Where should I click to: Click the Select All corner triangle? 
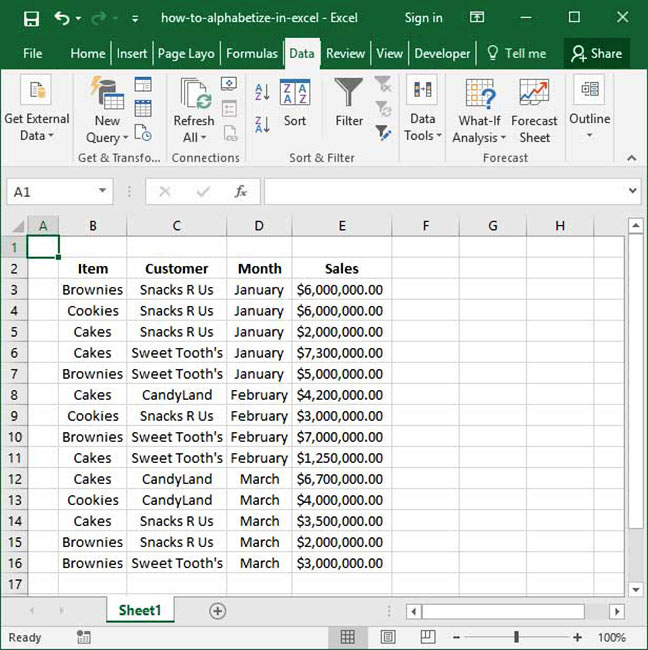point(17,226)
